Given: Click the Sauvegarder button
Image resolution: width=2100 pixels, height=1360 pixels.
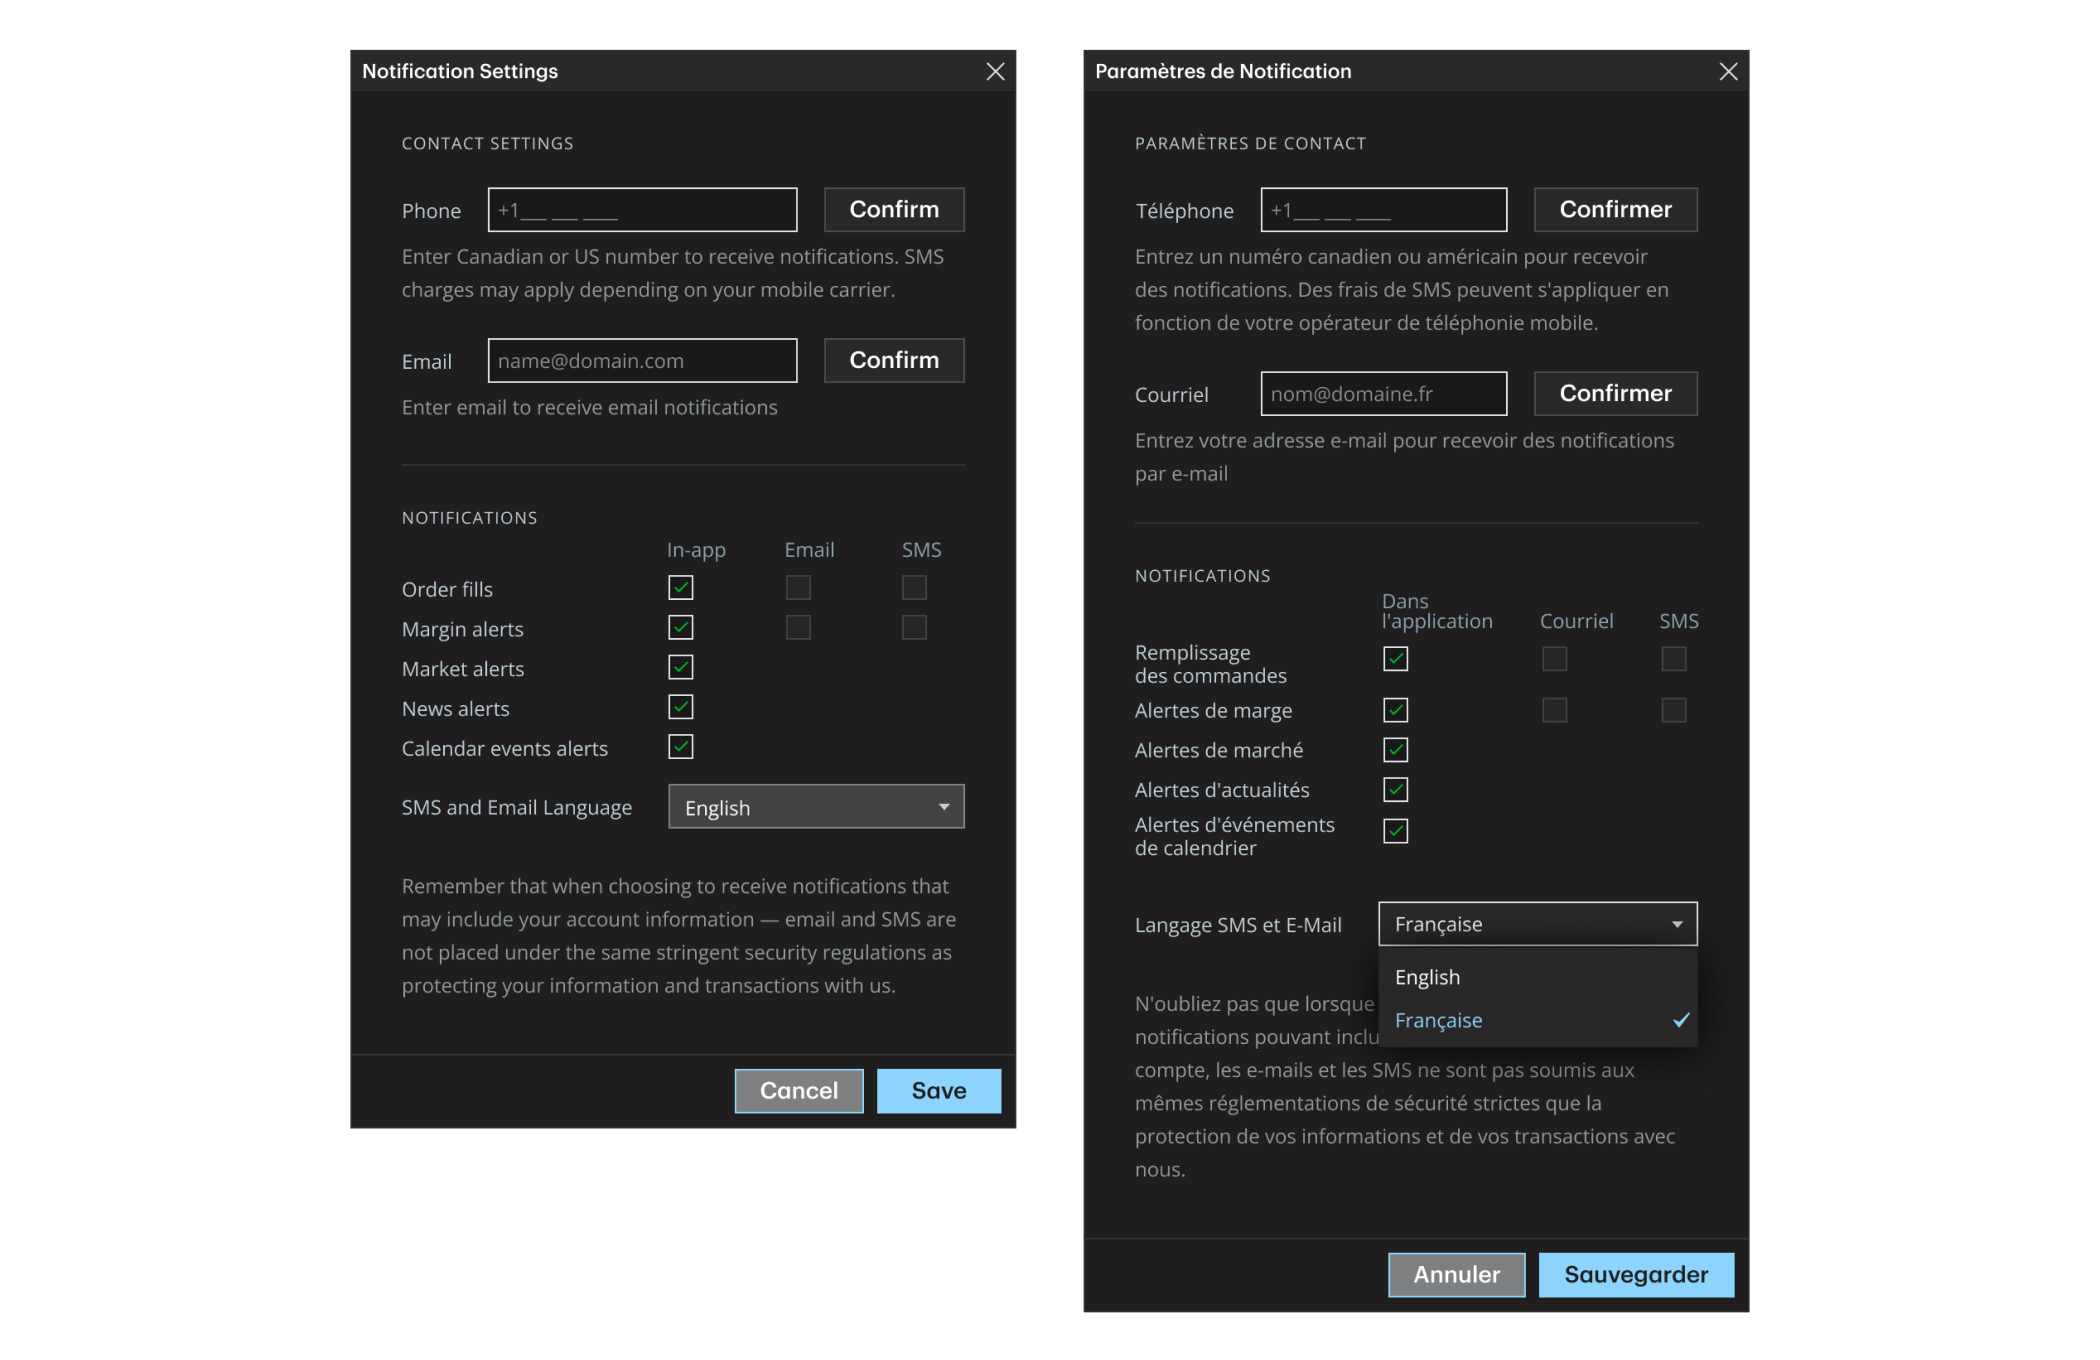Looking at the screenshot, I should coord(1636,1274).
